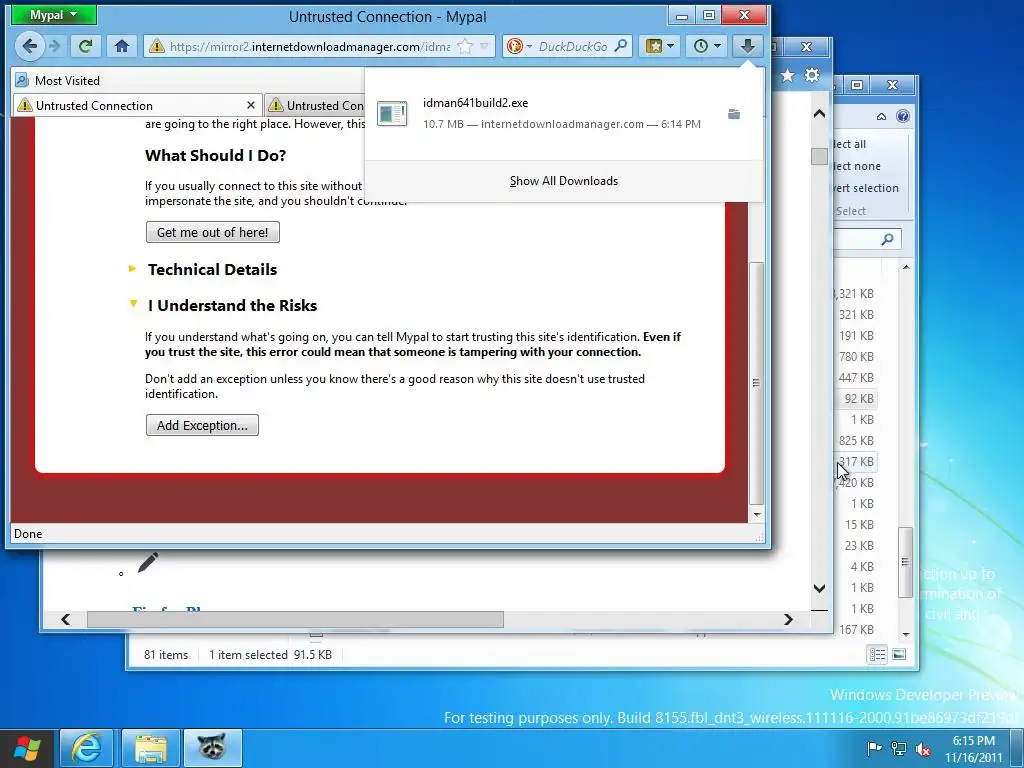Click the internetdownloadmanager.com address field
Viewport: 1024px width, 768px height.
click(310, 46)
